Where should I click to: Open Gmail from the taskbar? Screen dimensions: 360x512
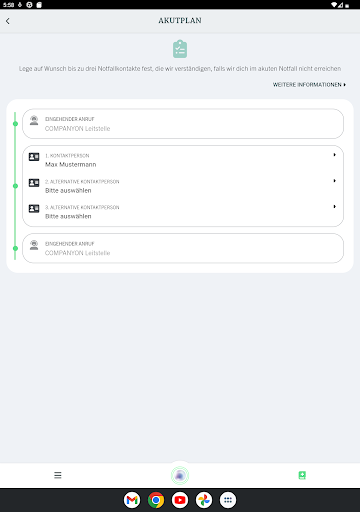pyautogui.click(x=132, y=500)
